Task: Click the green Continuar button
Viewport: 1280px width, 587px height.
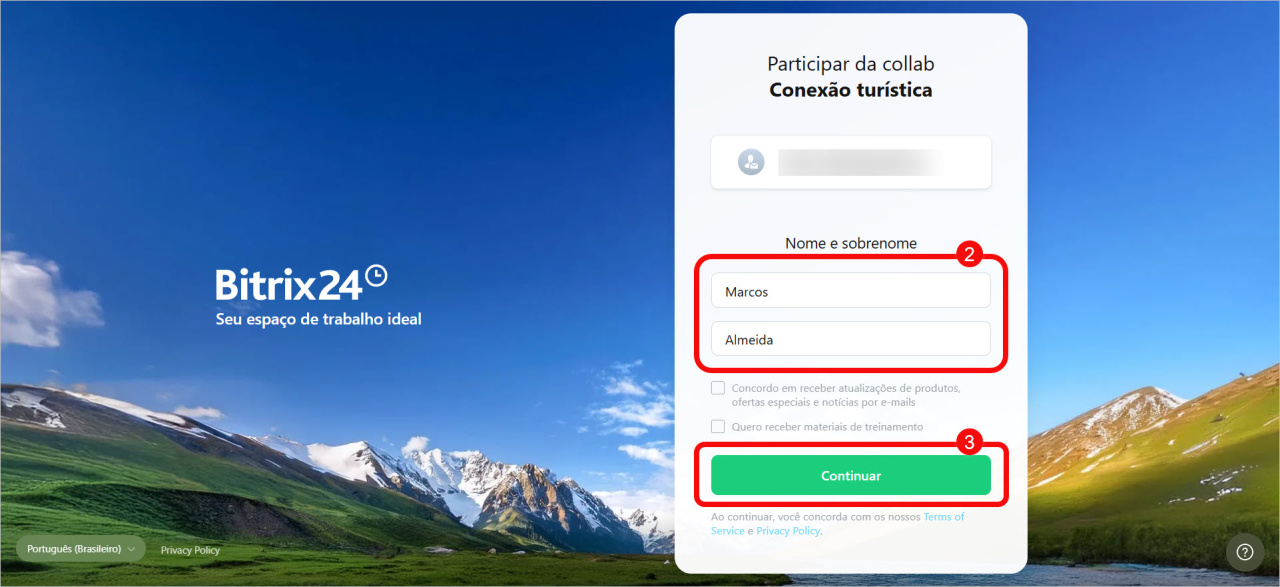Action: (851, 476)
